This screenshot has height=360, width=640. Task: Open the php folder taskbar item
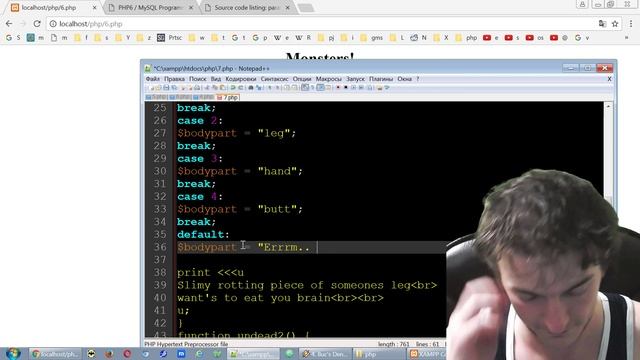(379, 354)
